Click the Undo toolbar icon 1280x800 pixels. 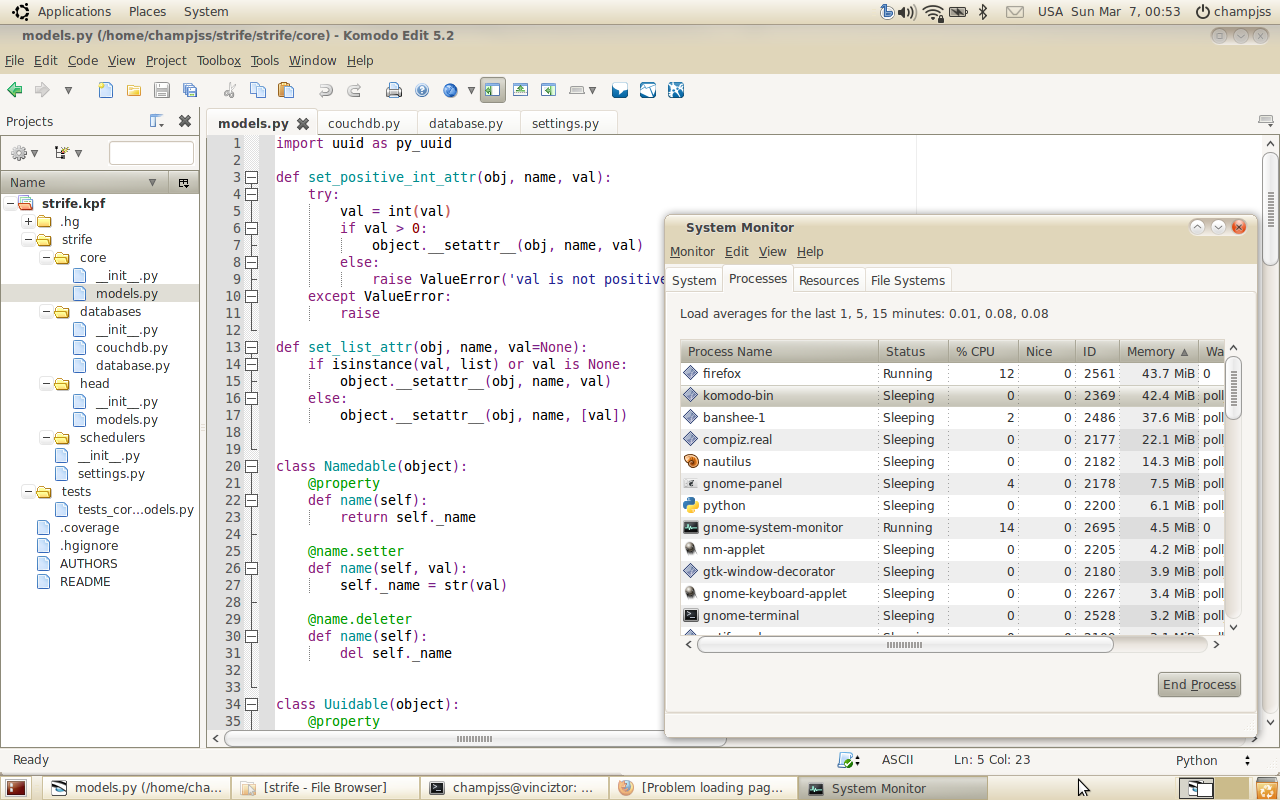tap(325, 90)
